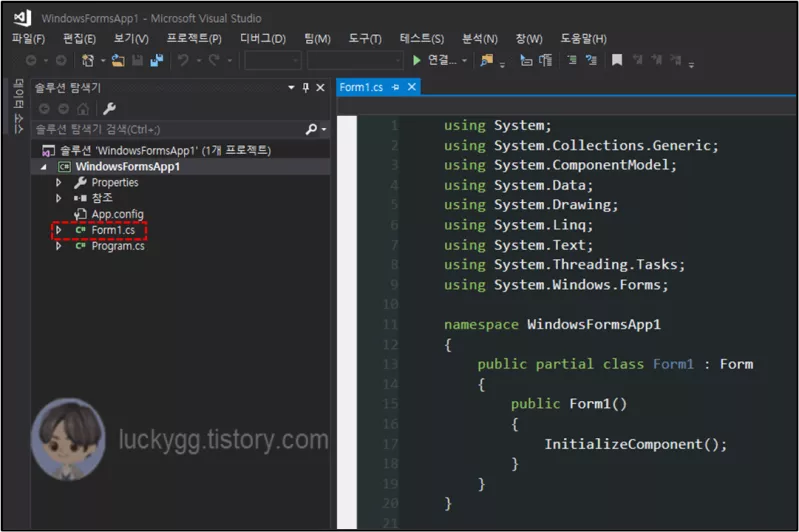The height and width of the screenshot is (532, 799).
Task: Close the Form1.cs editor tab
Action: pos(412,87)
